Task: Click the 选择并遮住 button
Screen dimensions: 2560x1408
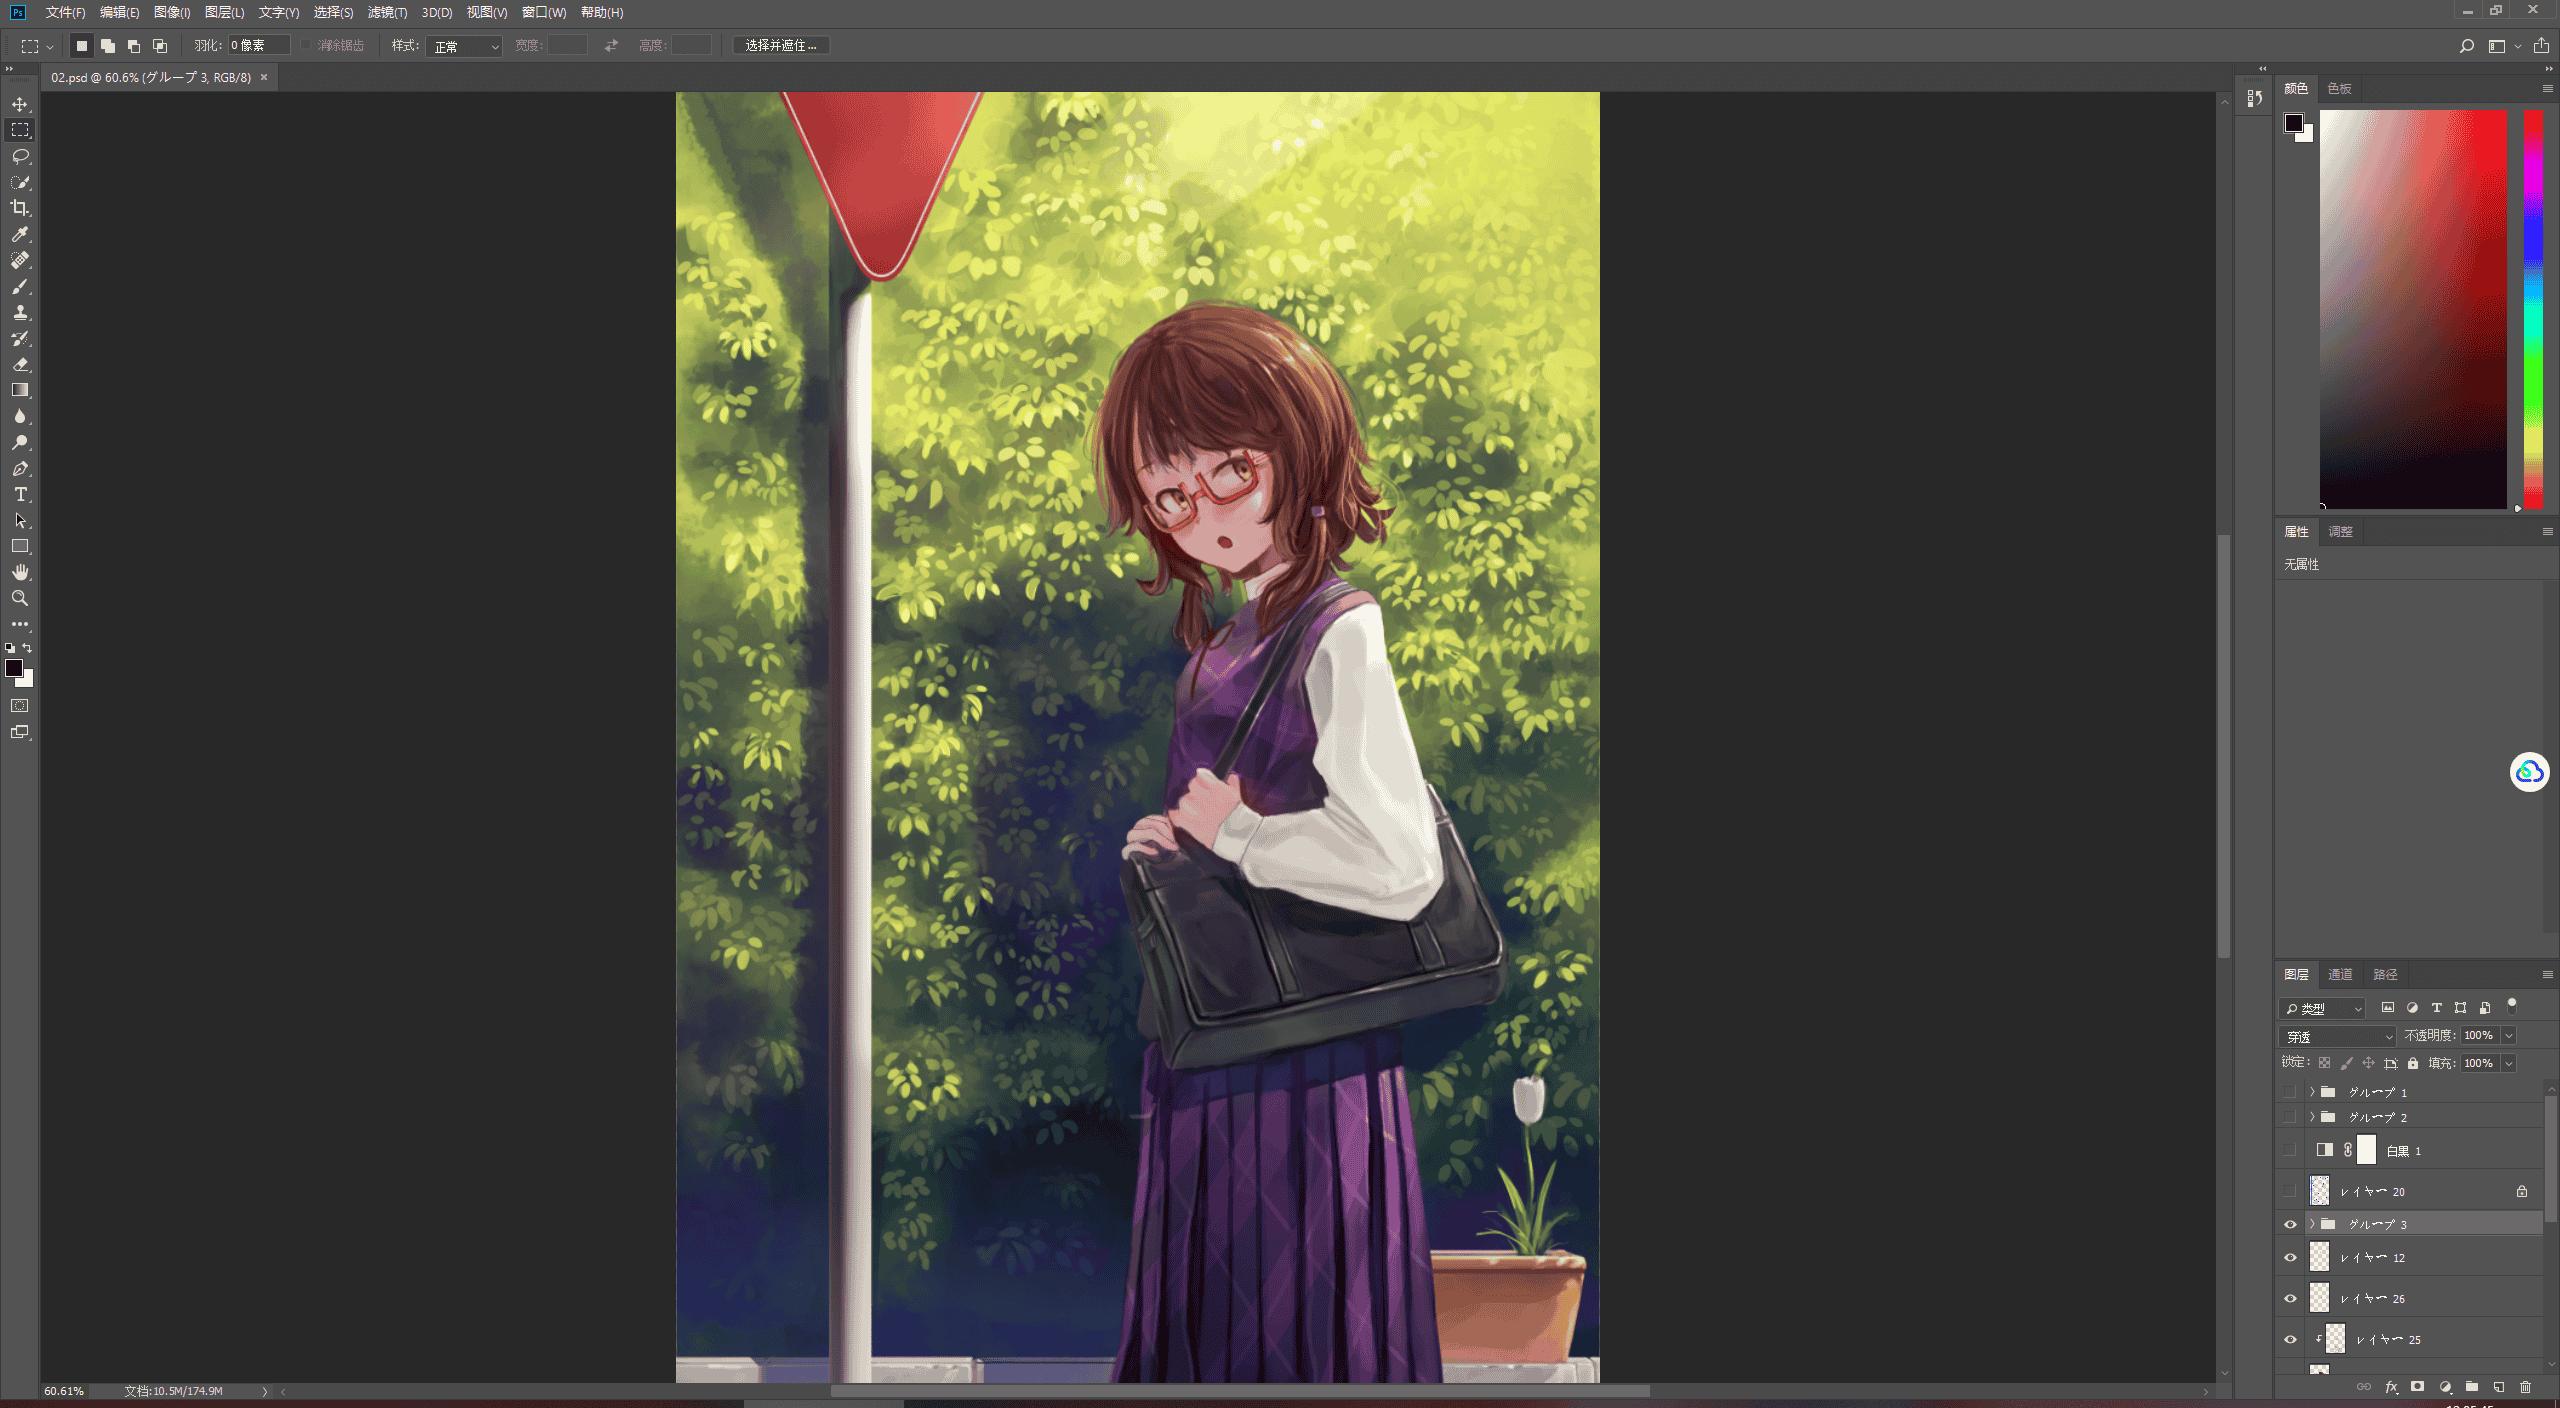Action: click(x=781, y=46)
